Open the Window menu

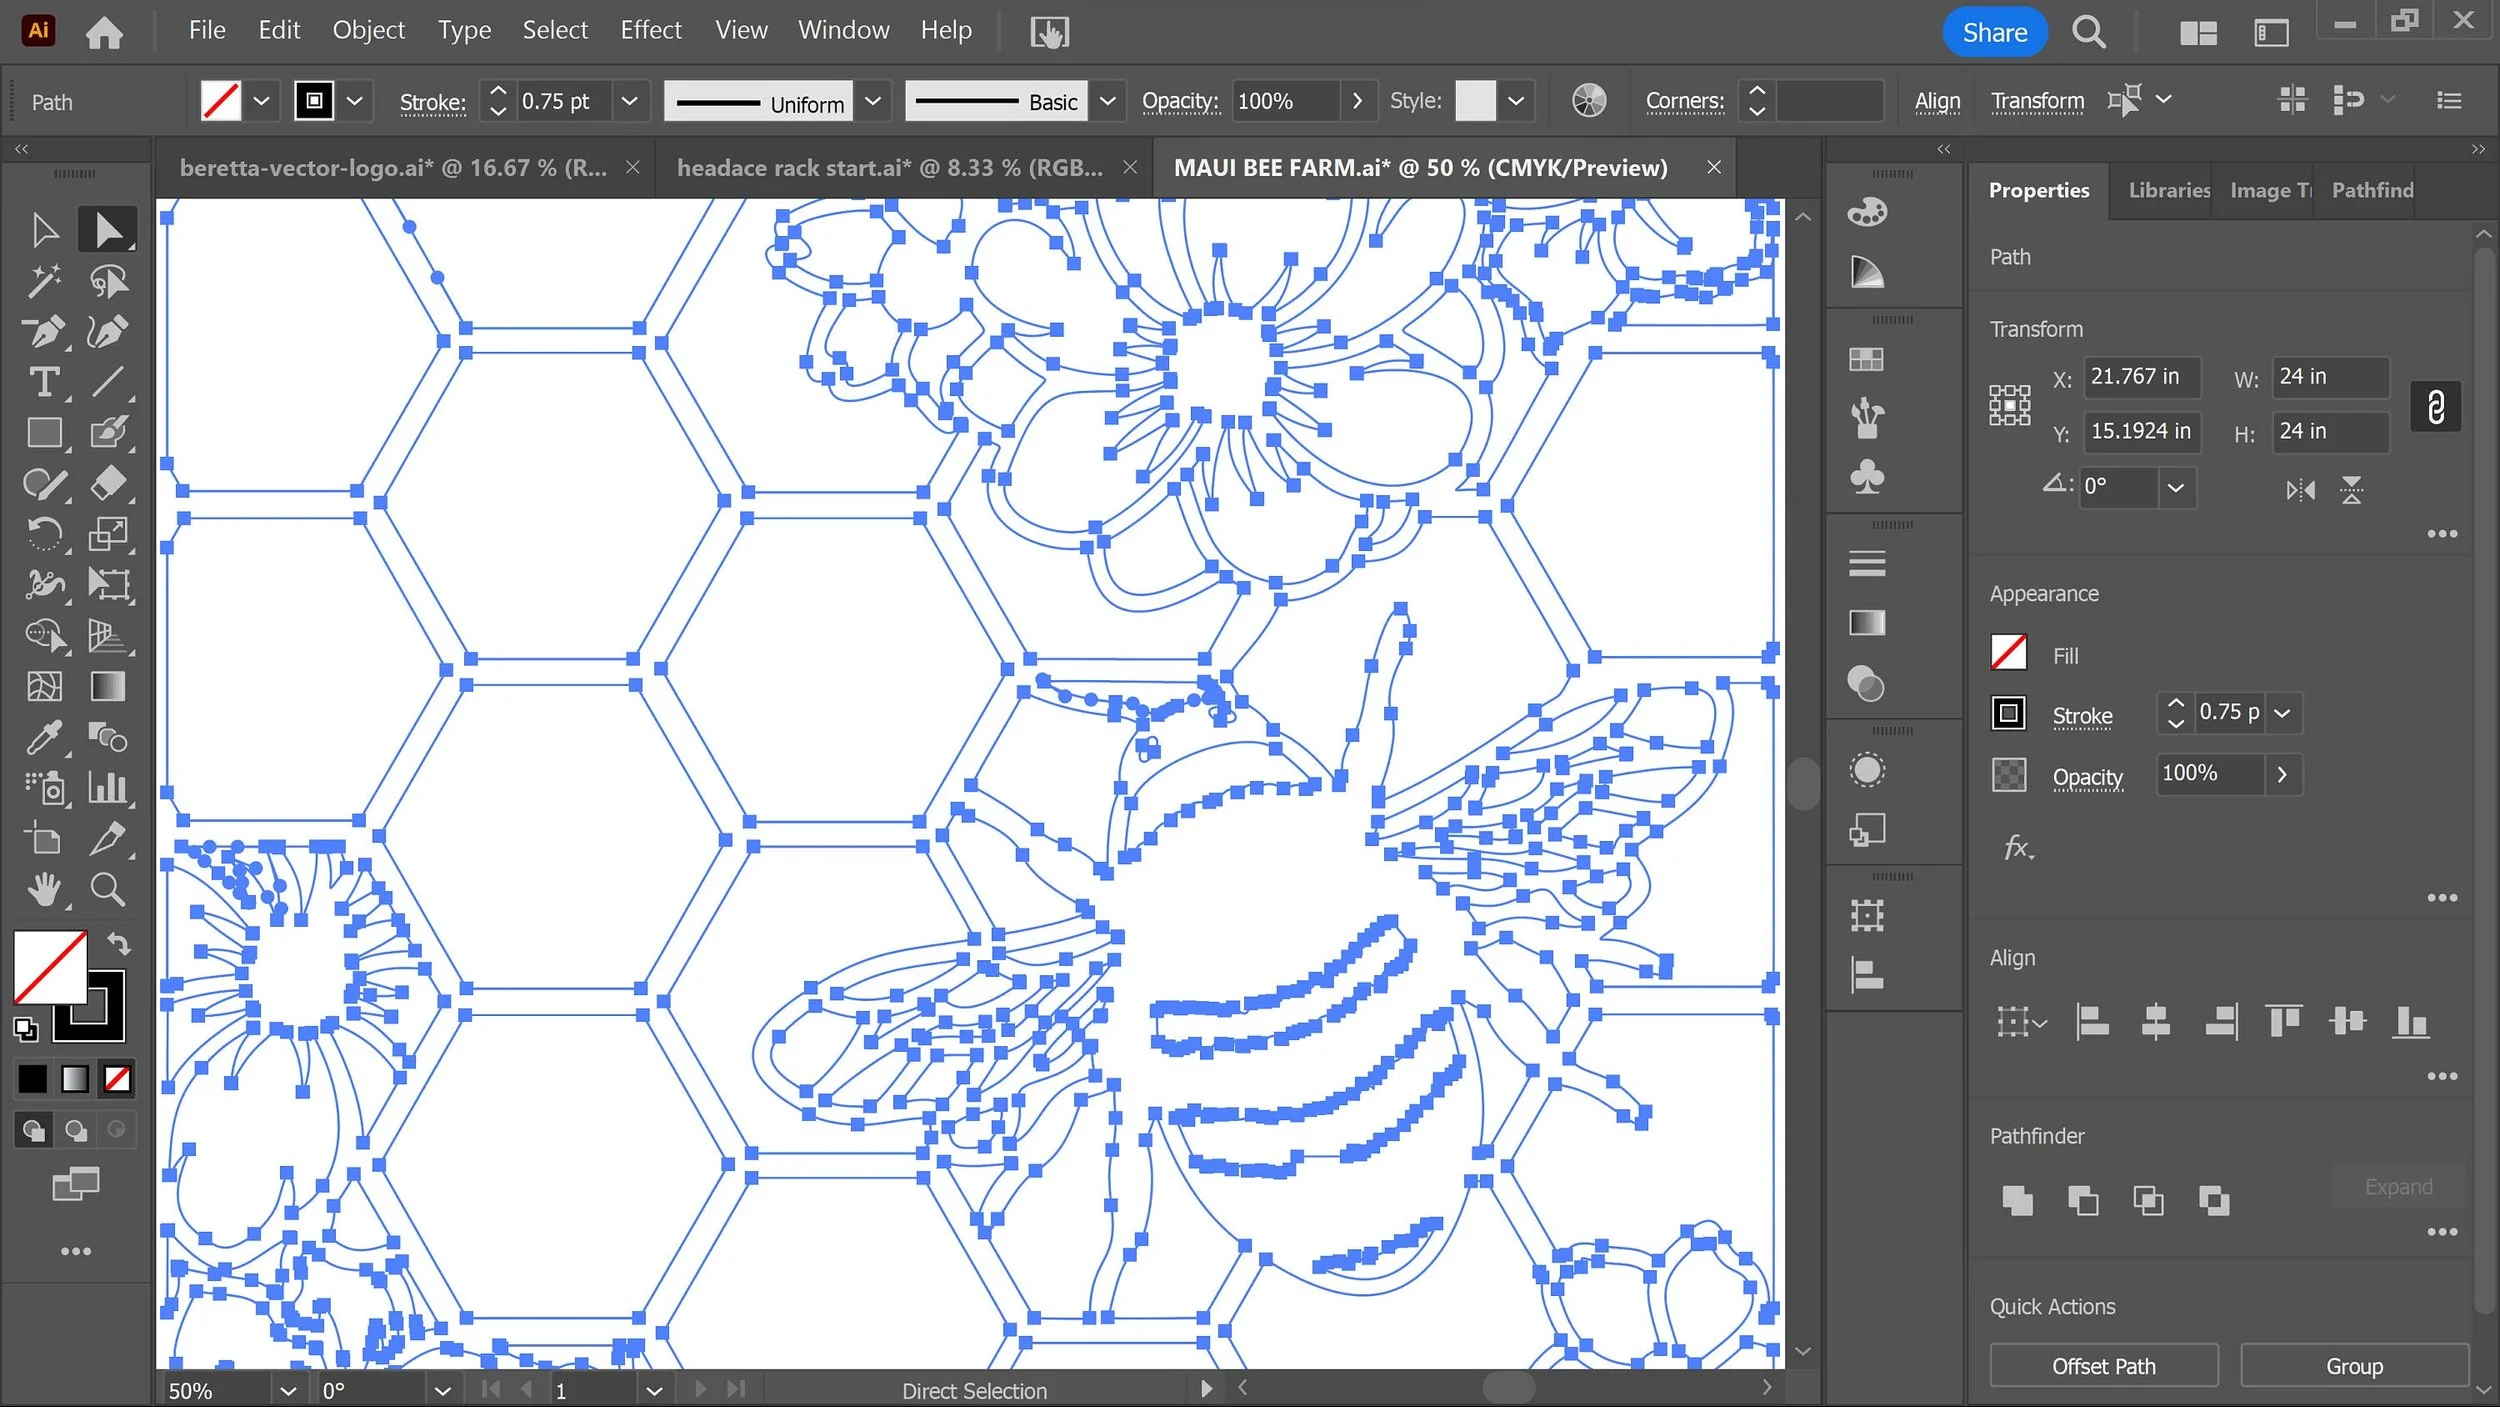[843, 31]
